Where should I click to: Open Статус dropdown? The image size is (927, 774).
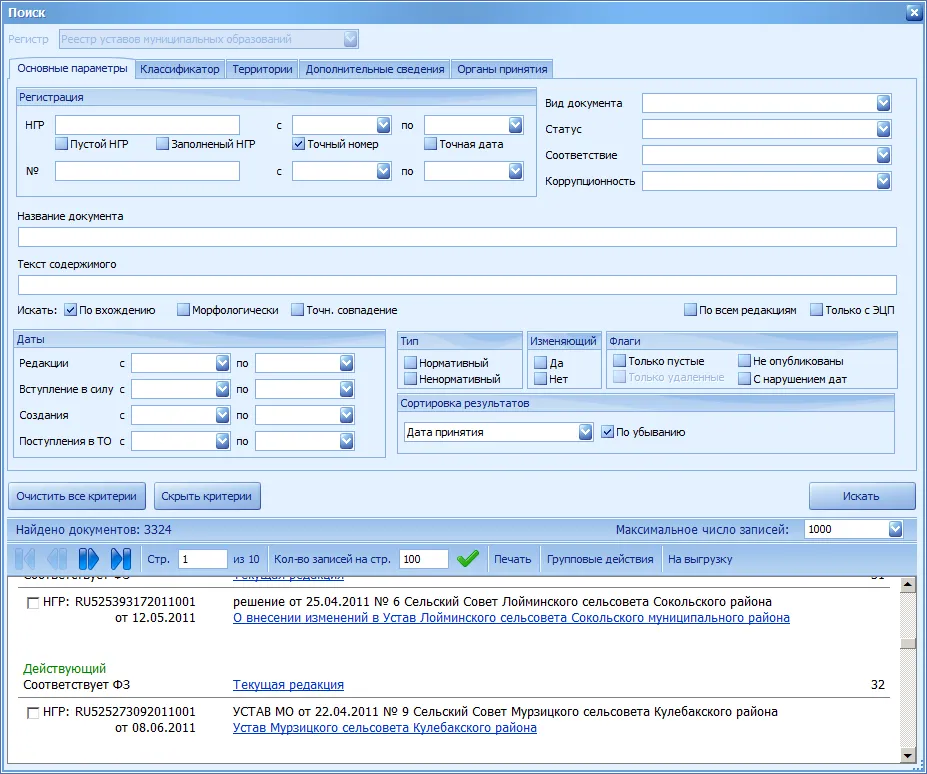tap(883, 129)
